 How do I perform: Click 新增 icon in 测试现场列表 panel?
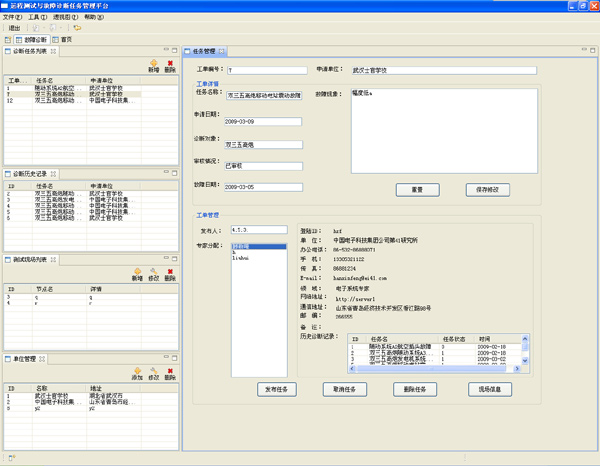137,272
